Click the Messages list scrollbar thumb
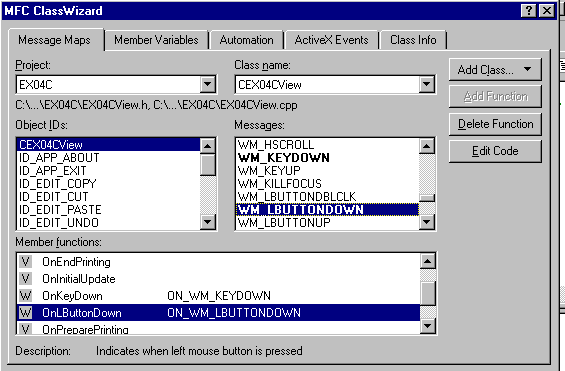Screen dimensions: 565x371 (427, 198)
